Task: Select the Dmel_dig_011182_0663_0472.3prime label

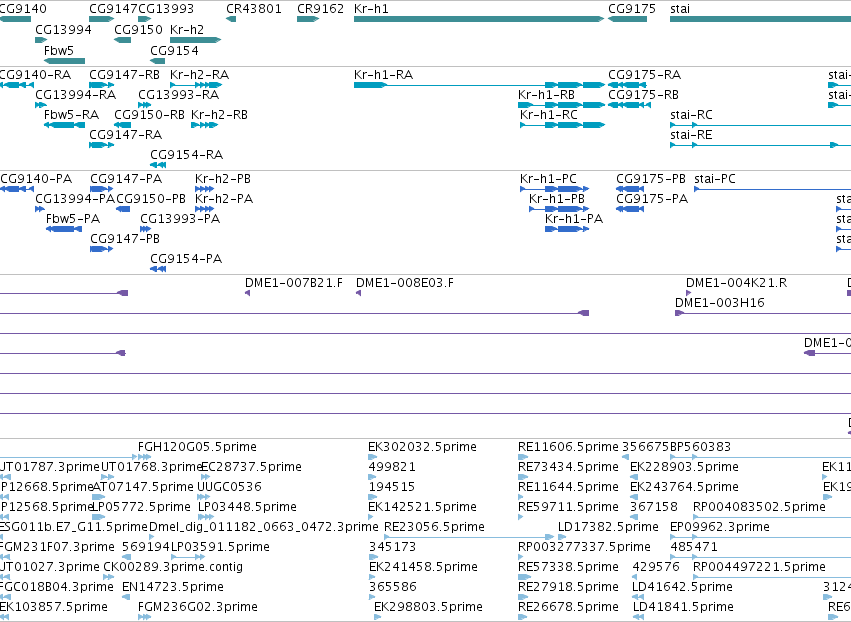Action: 263,526
